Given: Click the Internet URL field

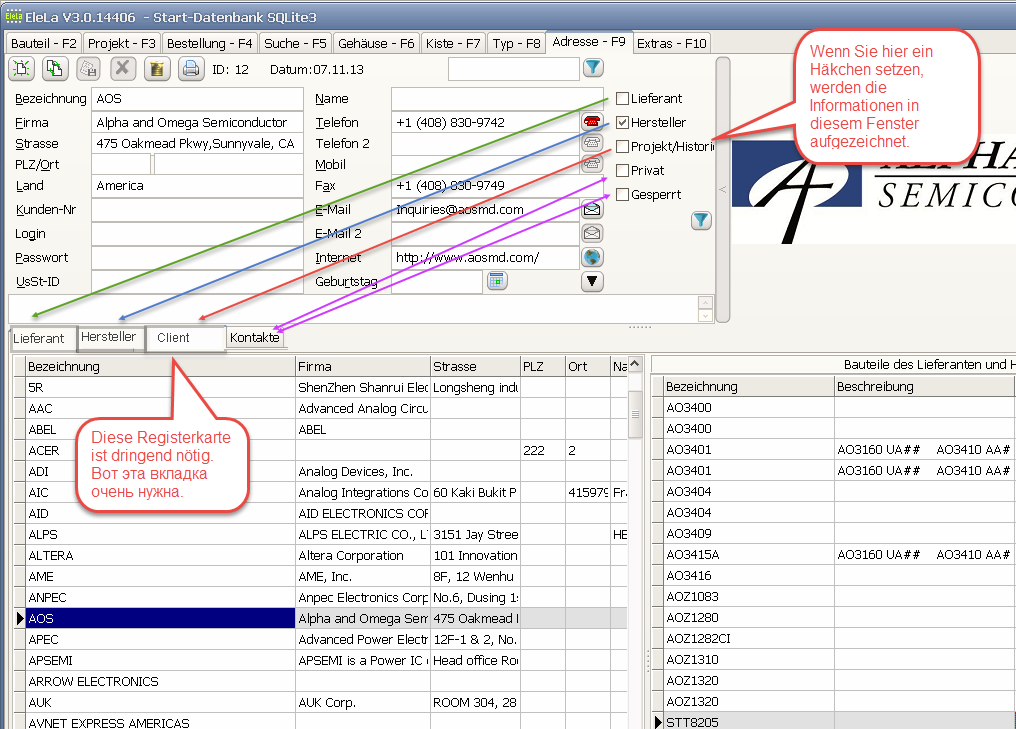Looking at the screenshot, I should [x=485, y=257].
